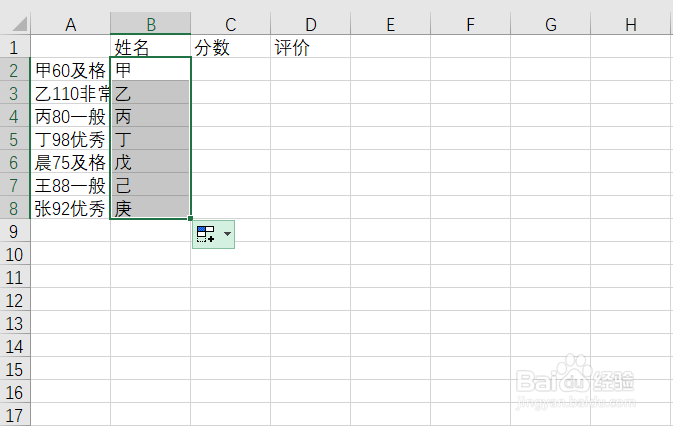673x426 pixels.
Task: Click cell containing 姓名
Action: coord(151,46)
